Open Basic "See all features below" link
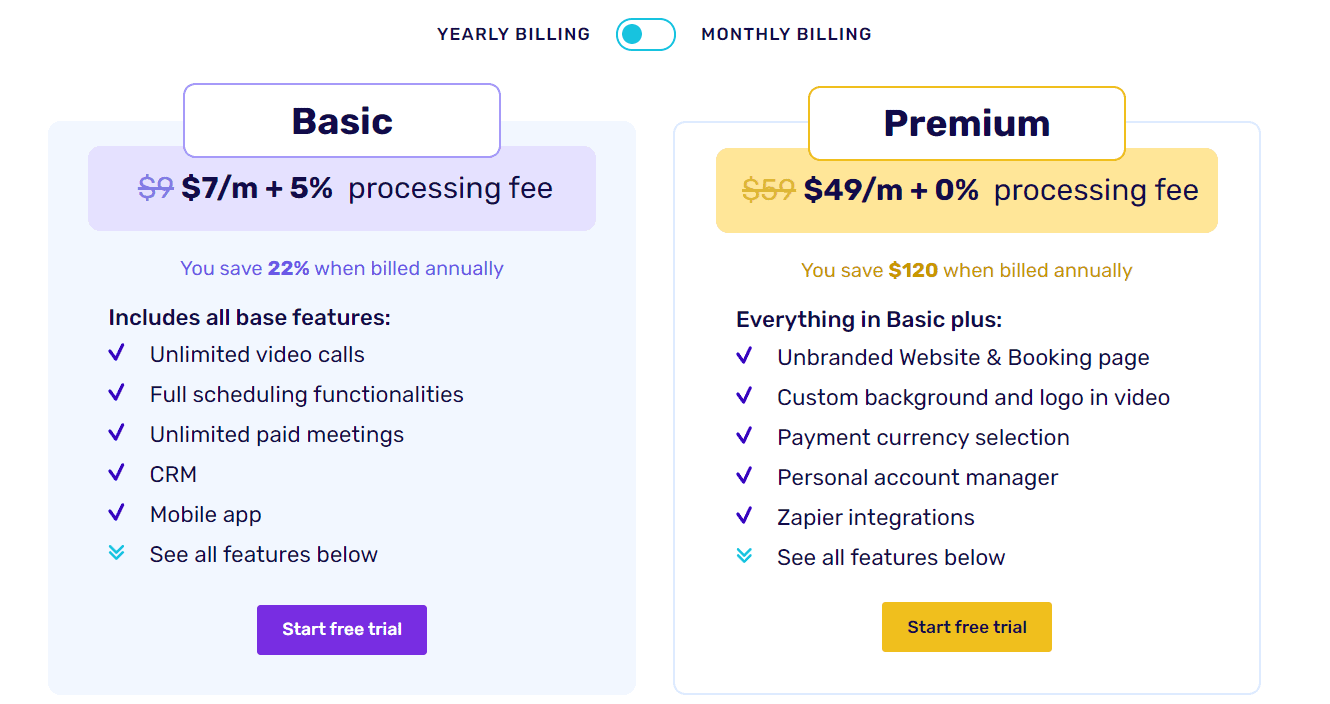This screenshot has height=704, width=1330. click(264, 554)
